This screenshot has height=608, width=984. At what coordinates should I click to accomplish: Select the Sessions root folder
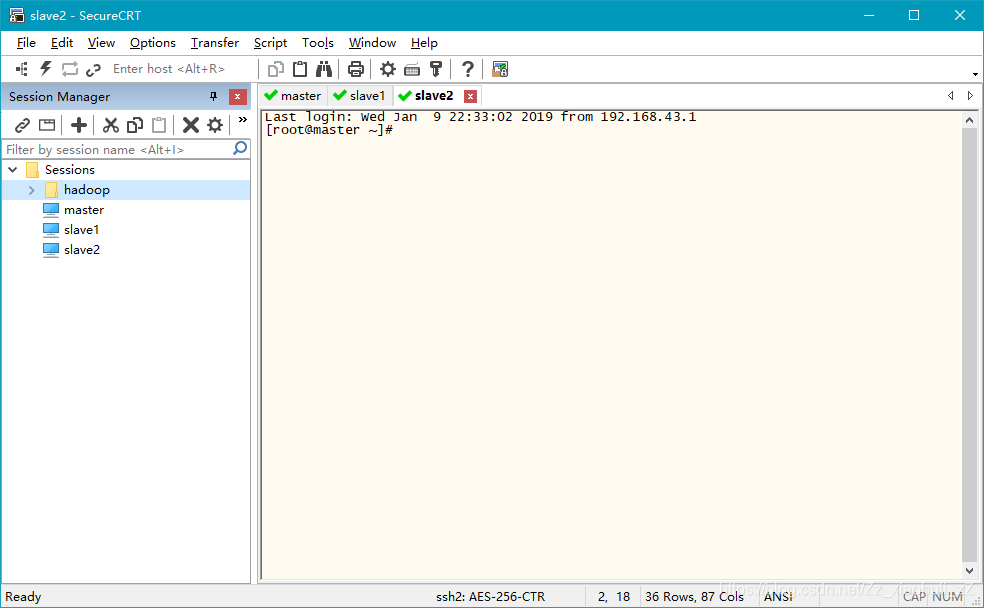click(69, 169)
